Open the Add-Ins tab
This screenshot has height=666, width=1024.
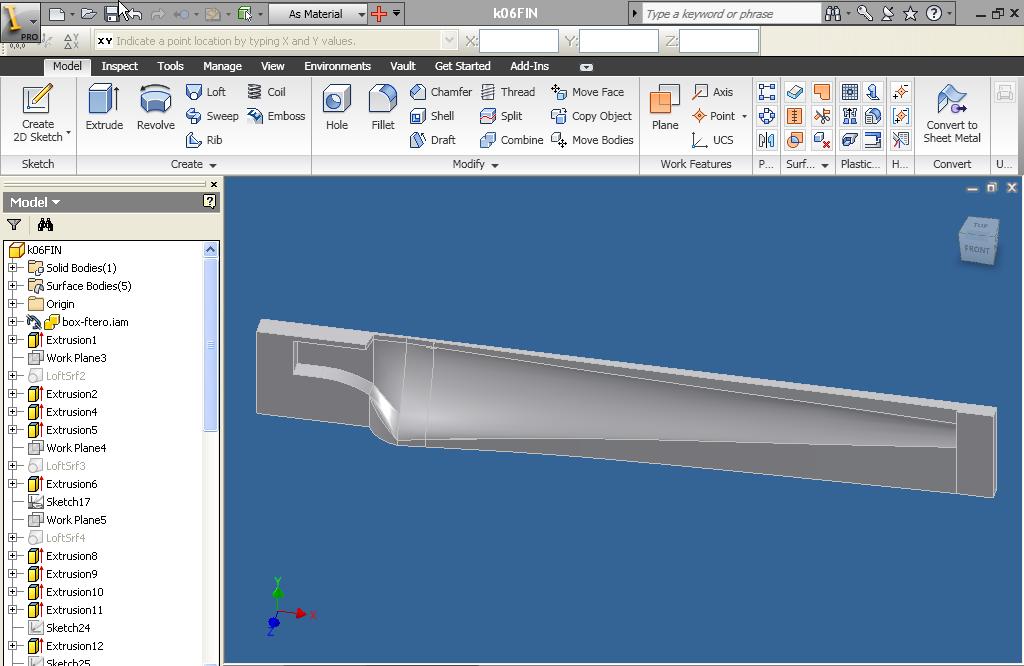(x=530, y=66)
